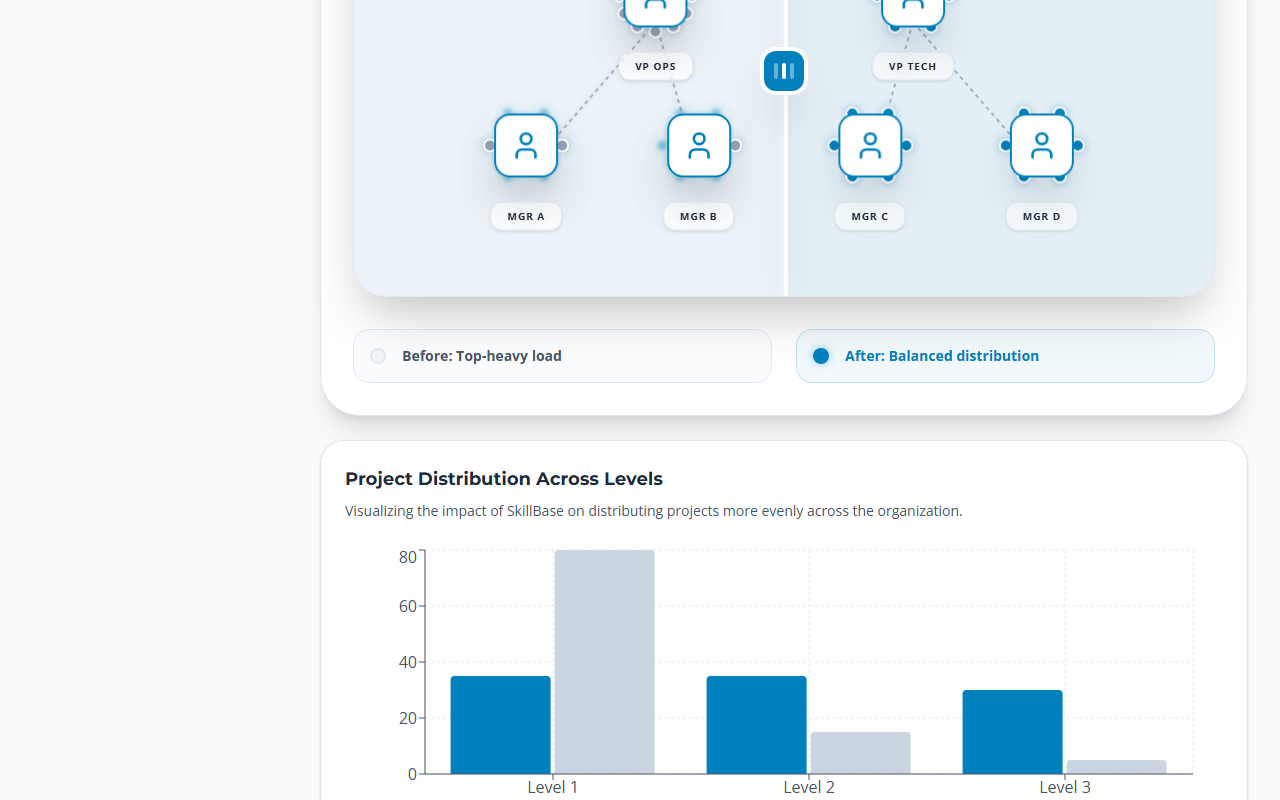The height and width of the screenshot is (800, 1280).
Task: Click the 'Project Distribution Across Levels' heading
Action: 503,479
